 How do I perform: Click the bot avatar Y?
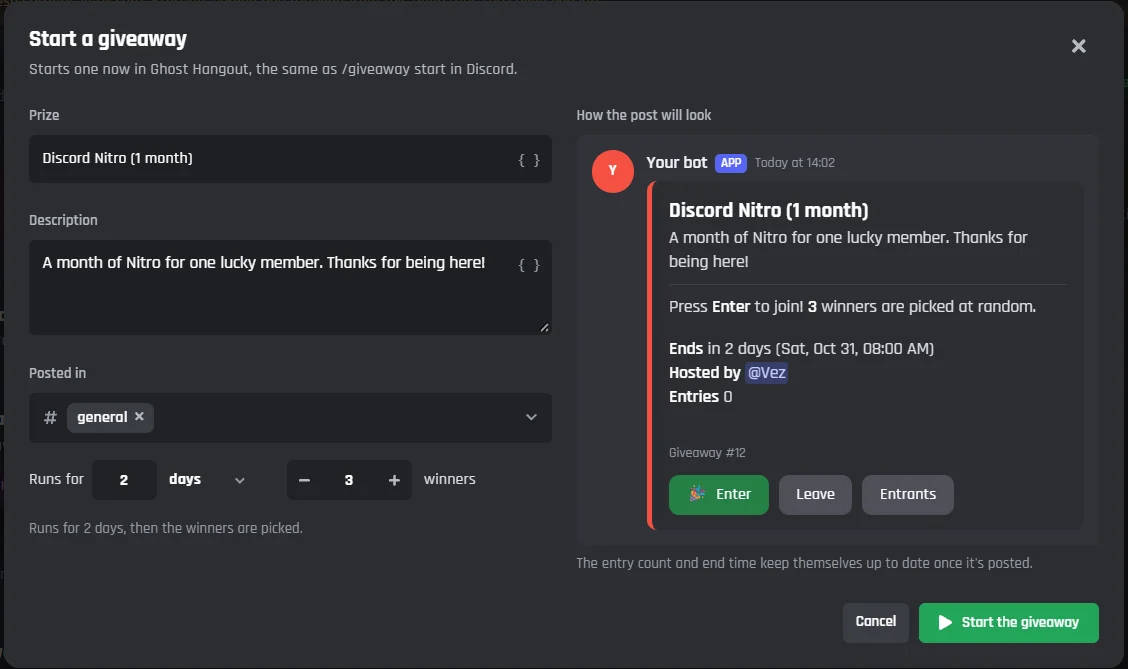point(613,171)
